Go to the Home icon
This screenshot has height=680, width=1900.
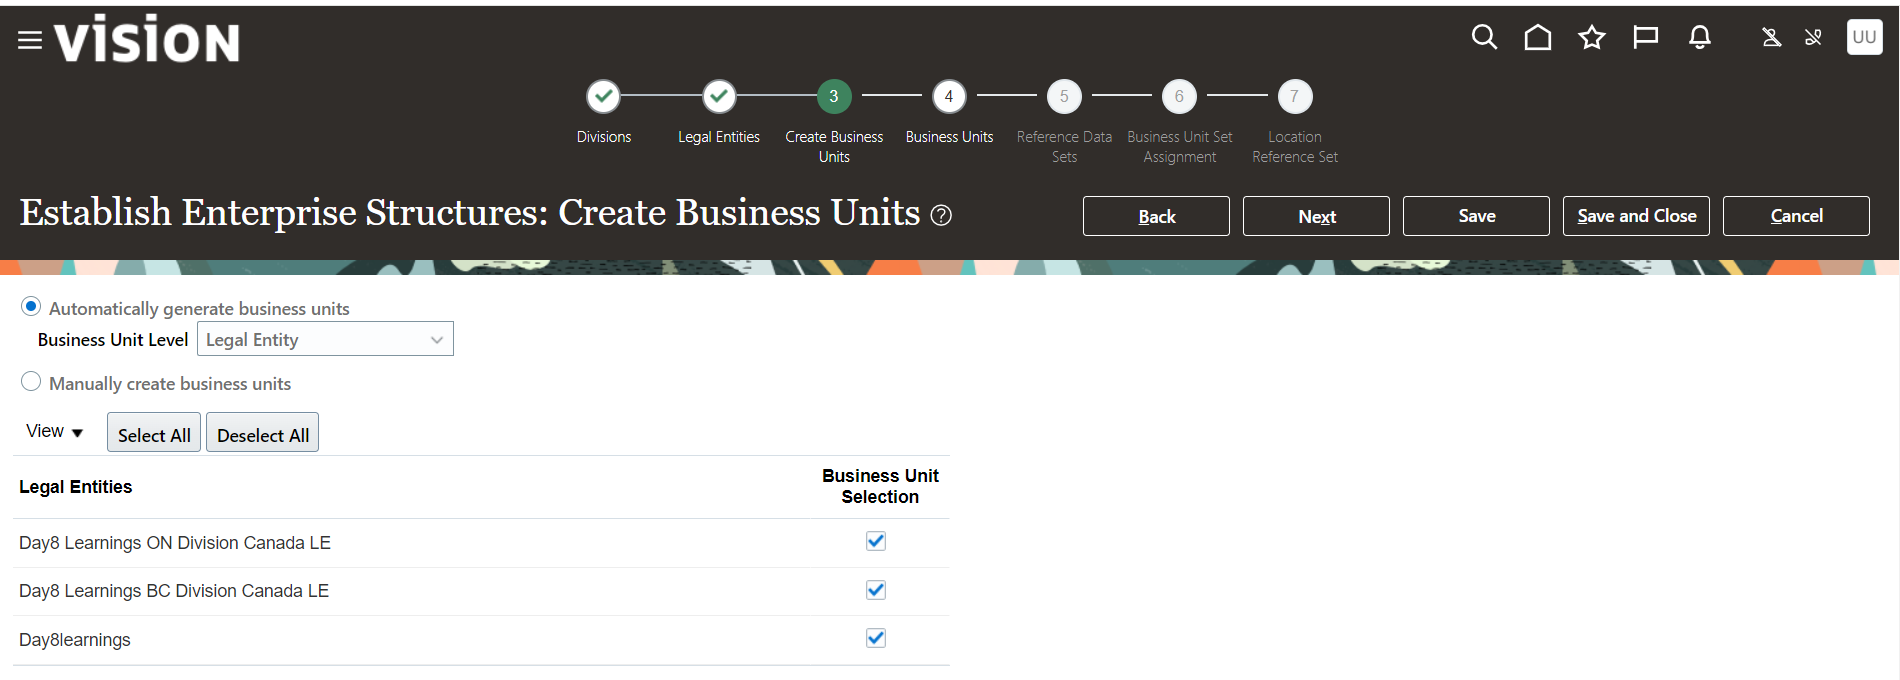(1537, 38)
